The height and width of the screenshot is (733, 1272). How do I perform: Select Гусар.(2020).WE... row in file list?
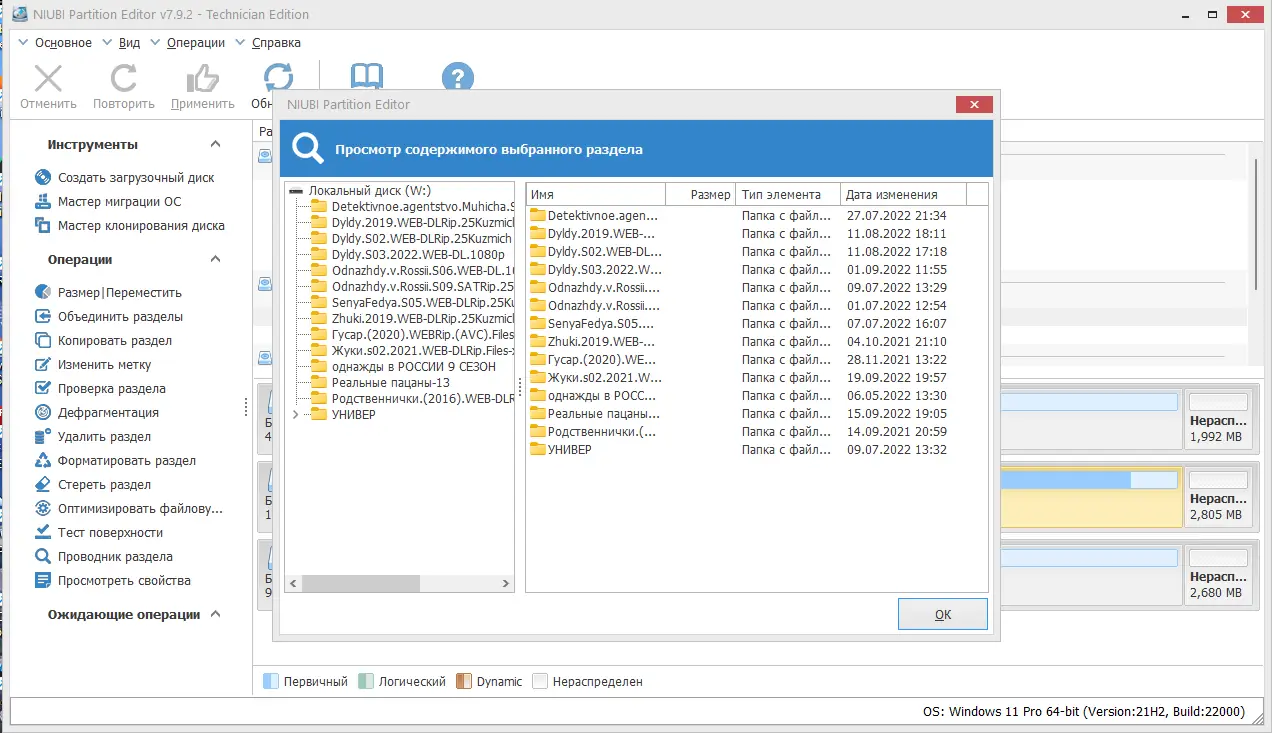(757, 360)
